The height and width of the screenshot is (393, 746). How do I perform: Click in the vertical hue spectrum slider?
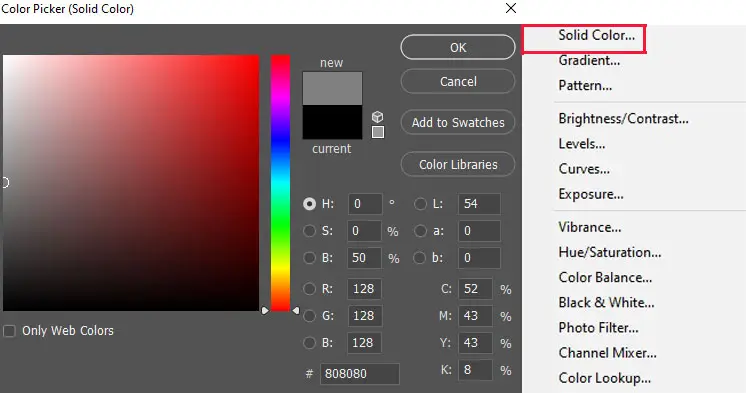280,183
